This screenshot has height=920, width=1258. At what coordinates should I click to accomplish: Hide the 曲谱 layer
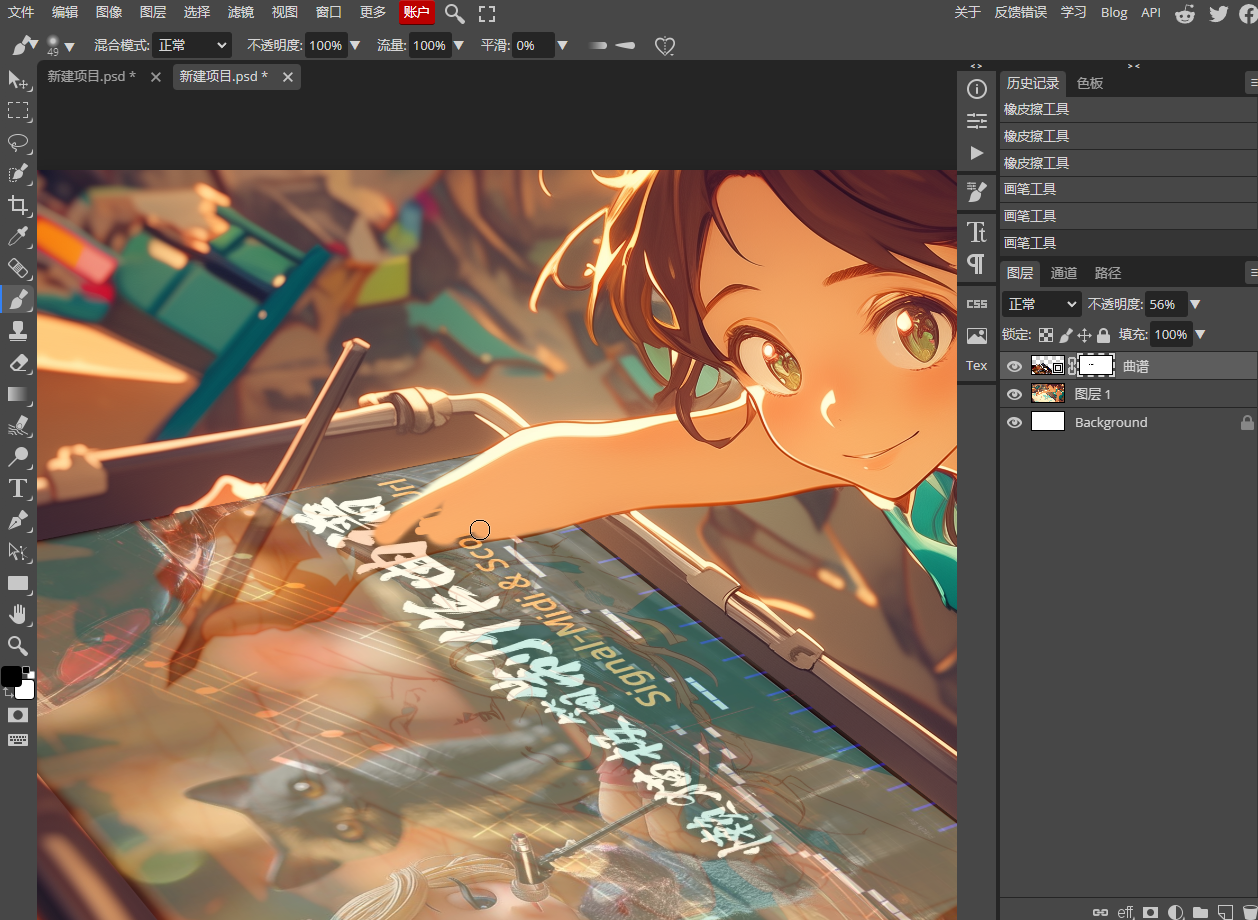pyautogui.click(x=1014, y=366)
